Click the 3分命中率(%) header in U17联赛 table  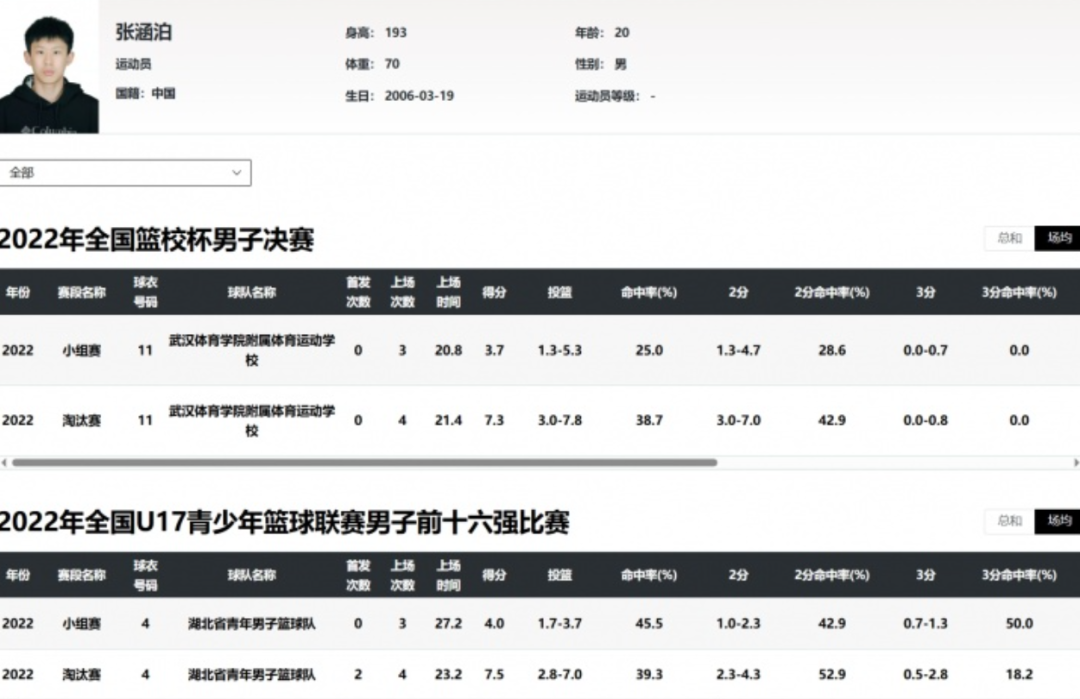(1019, 575)
